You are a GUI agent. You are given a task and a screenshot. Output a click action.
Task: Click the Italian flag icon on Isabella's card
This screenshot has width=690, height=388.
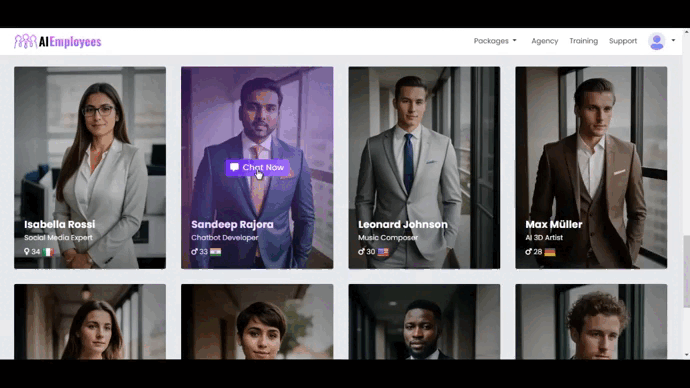48,252
